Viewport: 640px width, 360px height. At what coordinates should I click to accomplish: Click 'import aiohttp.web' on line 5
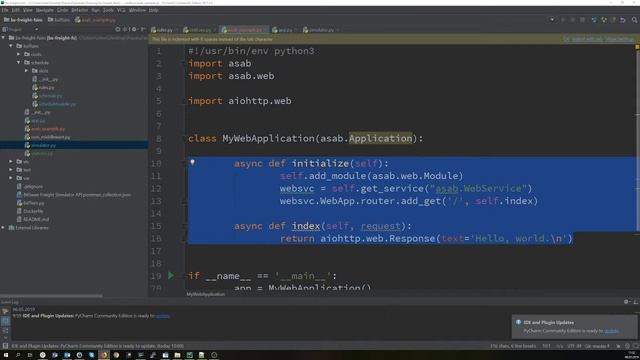click(240, 101)
